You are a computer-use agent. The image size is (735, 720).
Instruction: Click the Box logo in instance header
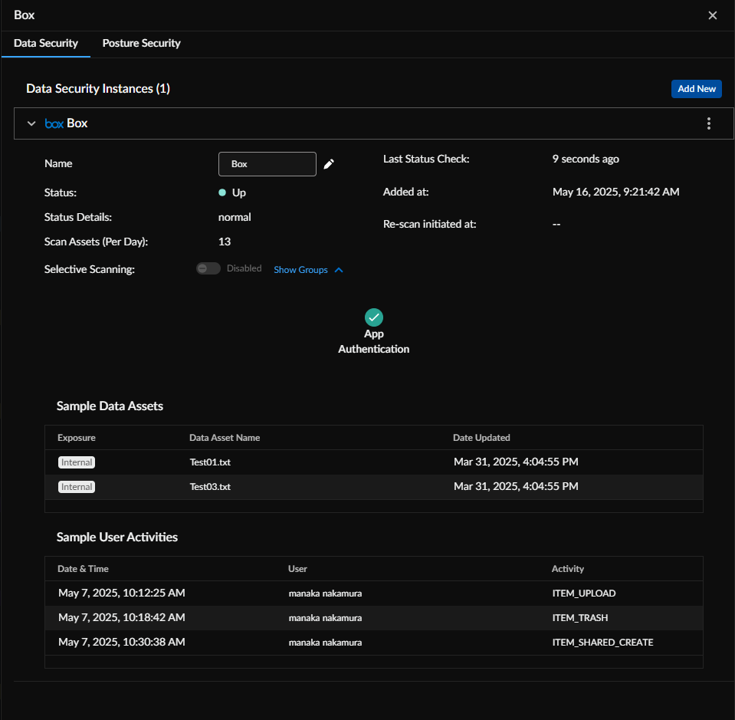(54, 124)
